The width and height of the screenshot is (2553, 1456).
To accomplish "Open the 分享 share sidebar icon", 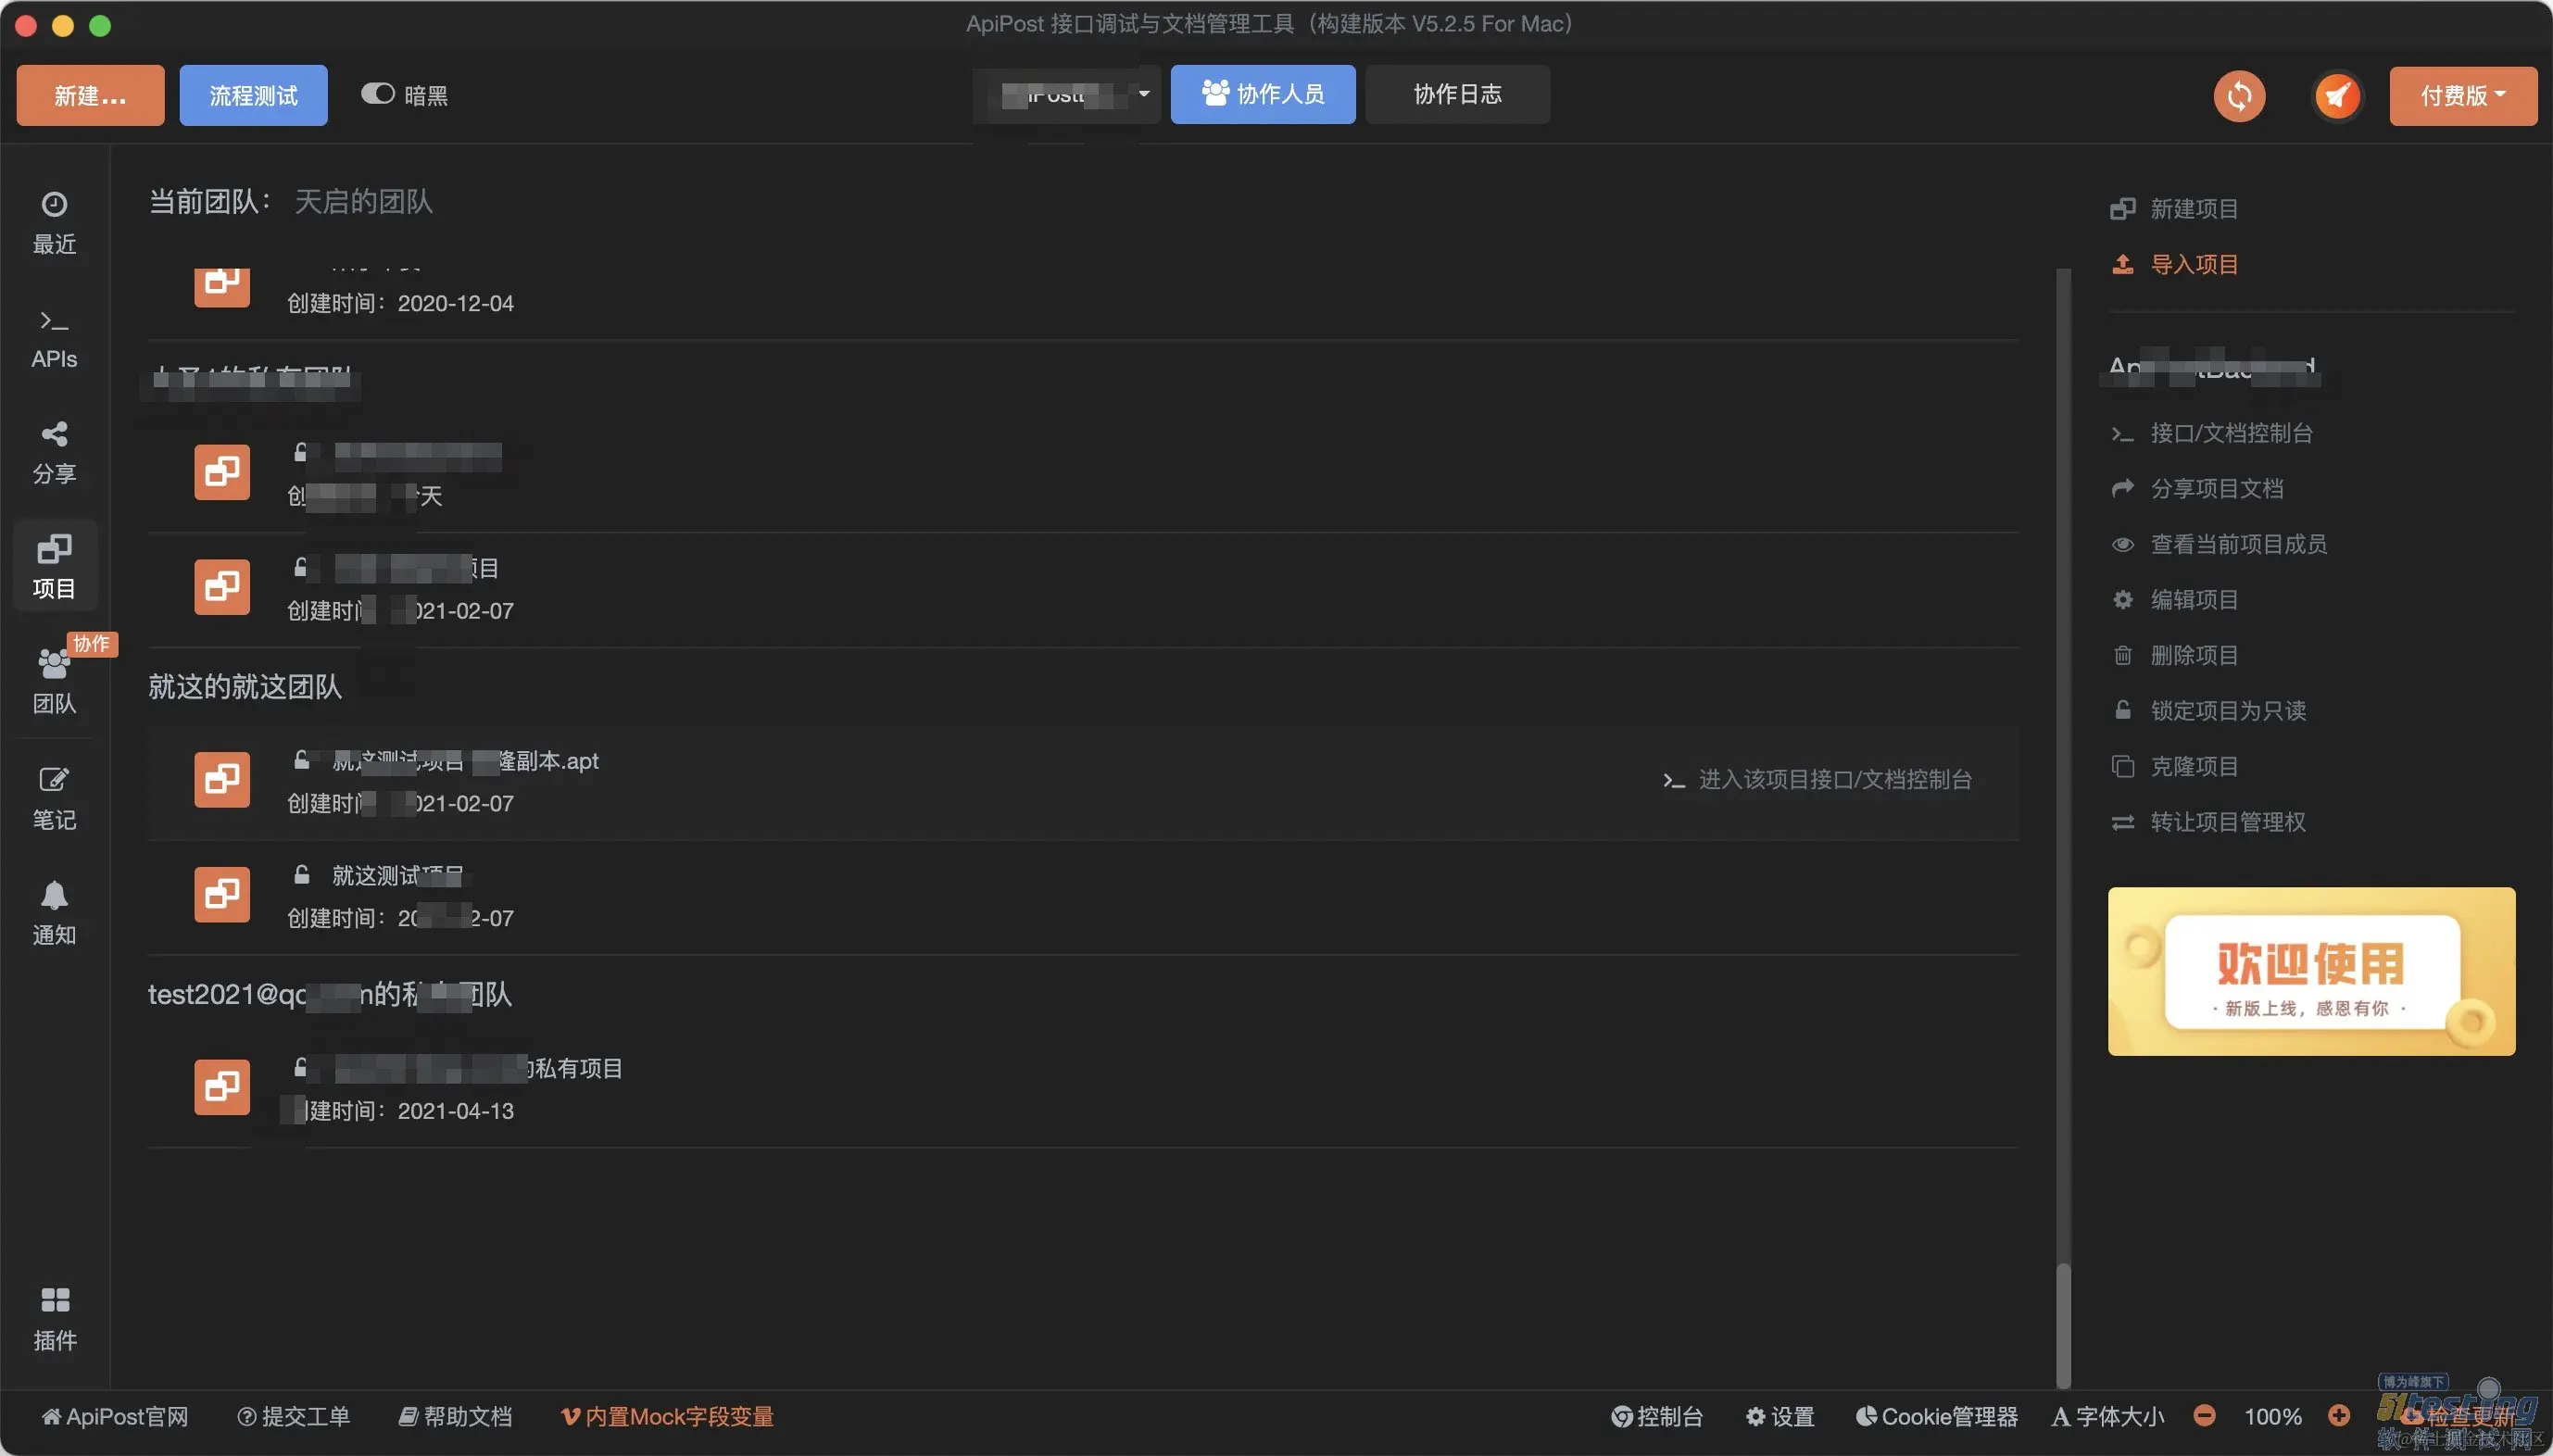I will [x=54, y=452].
